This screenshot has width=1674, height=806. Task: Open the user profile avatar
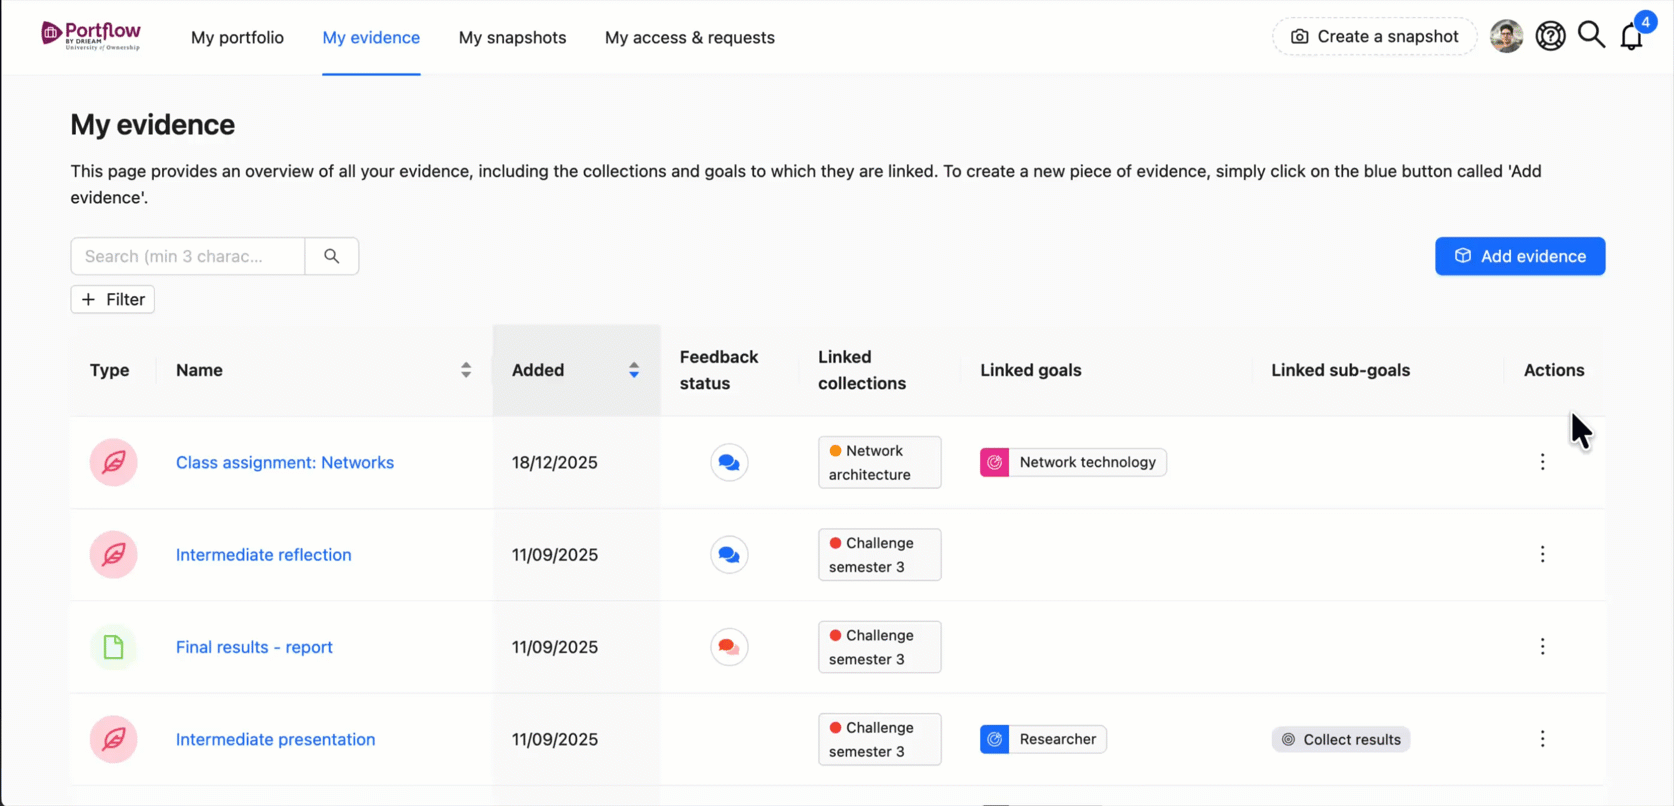click(x=1506, y=36)
